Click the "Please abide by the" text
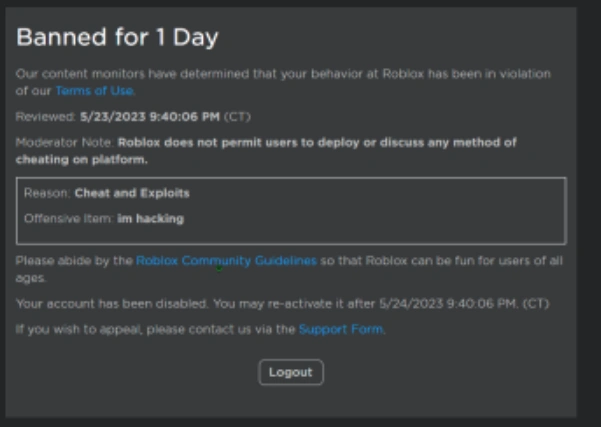Screen dimensions: 601x427 [74, 261]
